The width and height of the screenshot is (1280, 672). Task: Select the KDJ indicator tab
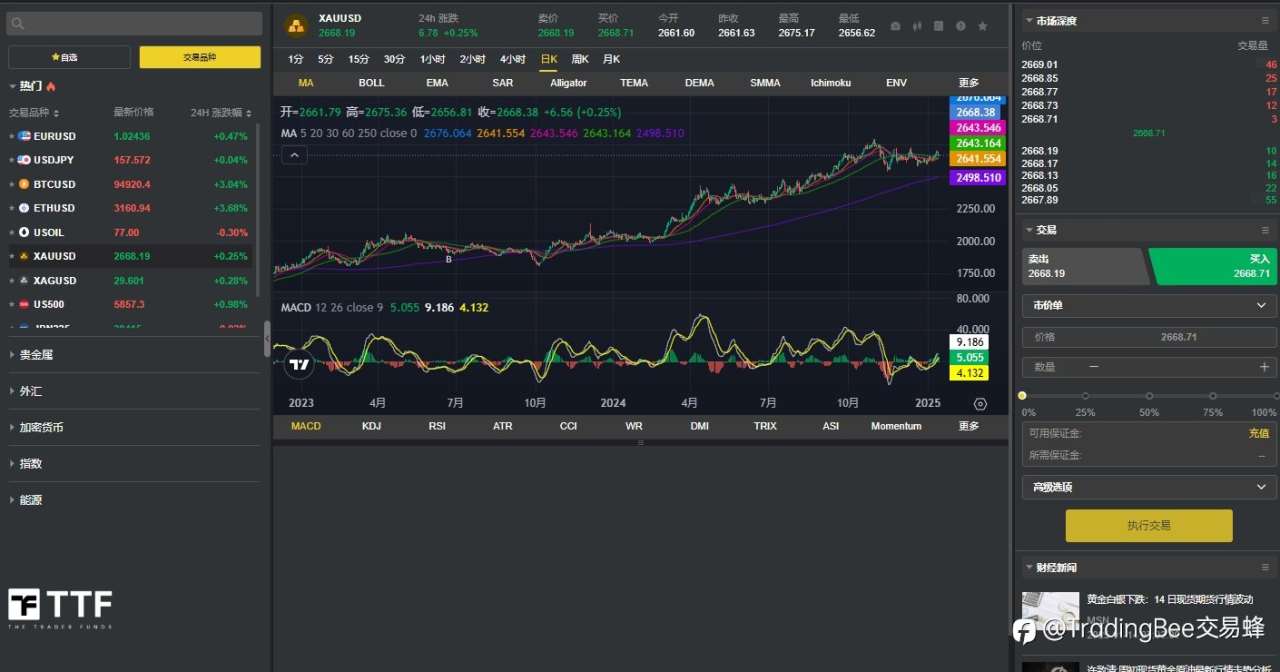pos(371,426)
